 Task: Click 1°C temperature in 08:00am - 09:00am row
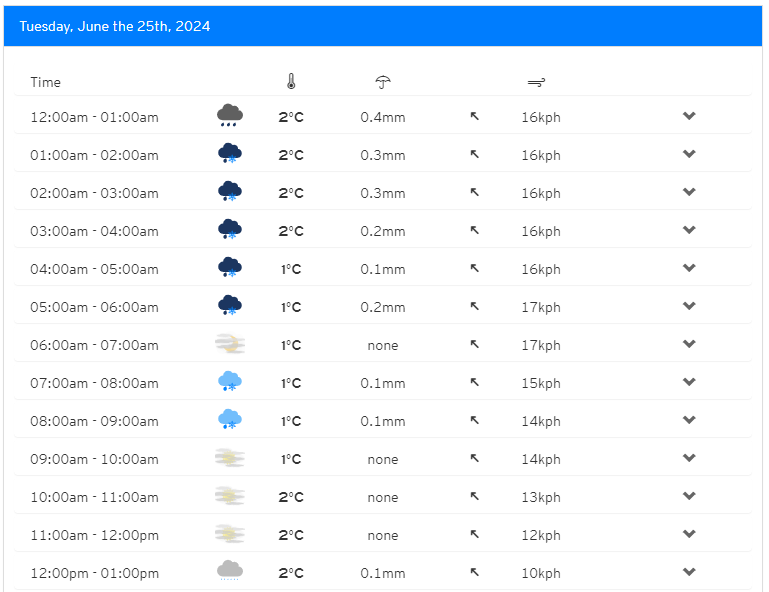[291, 421]
